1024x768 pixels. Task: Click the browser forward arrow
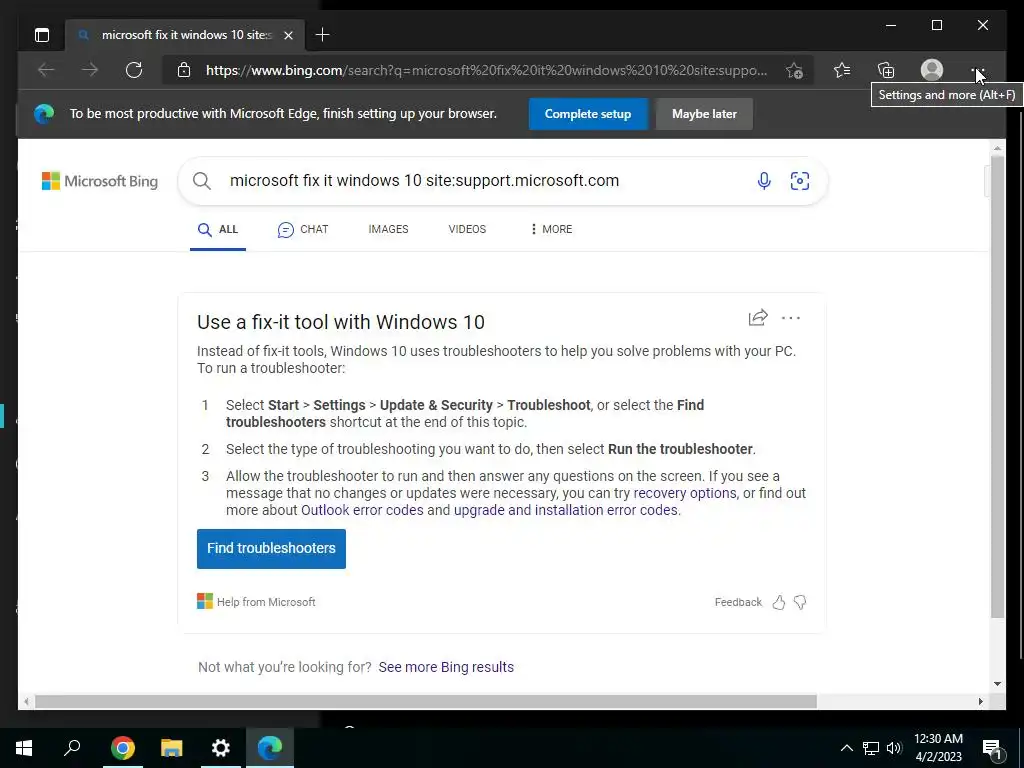(90, 70)
